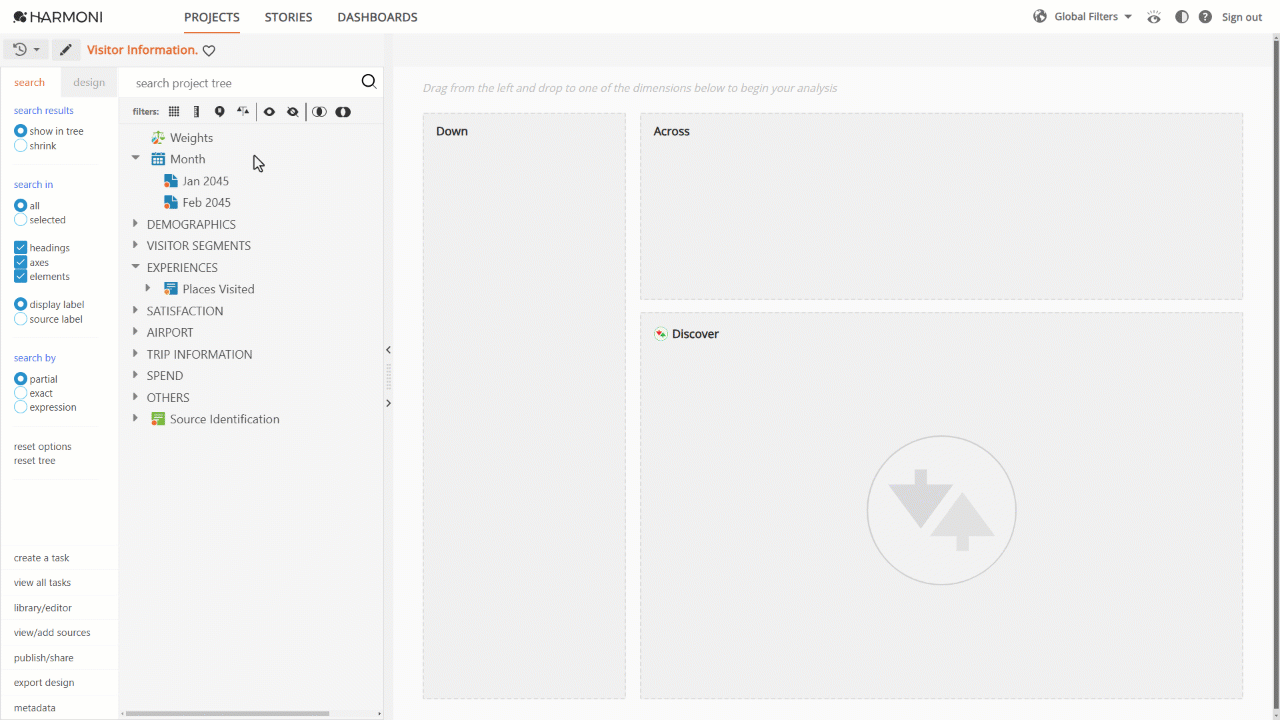Click the pin marker filter icon
This screenshot has height=720, width=1280.
220,112
